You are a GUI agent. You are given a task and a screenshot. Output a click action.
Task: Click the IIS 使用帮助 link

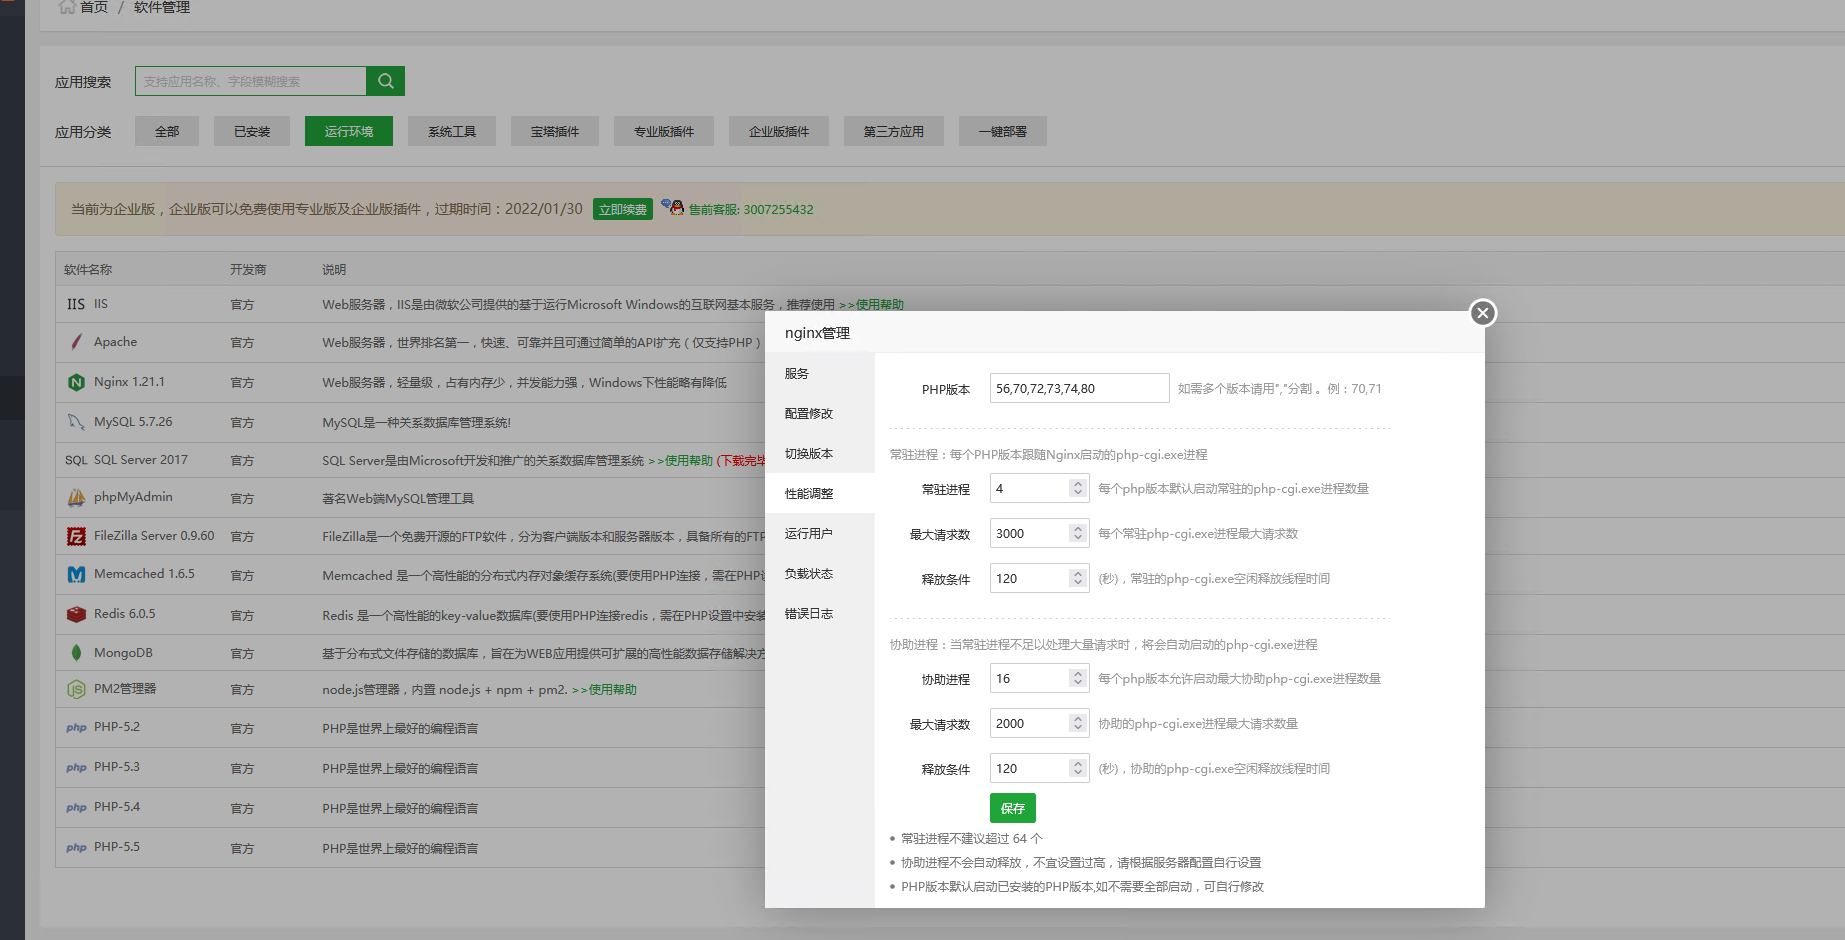click(871, 304)
